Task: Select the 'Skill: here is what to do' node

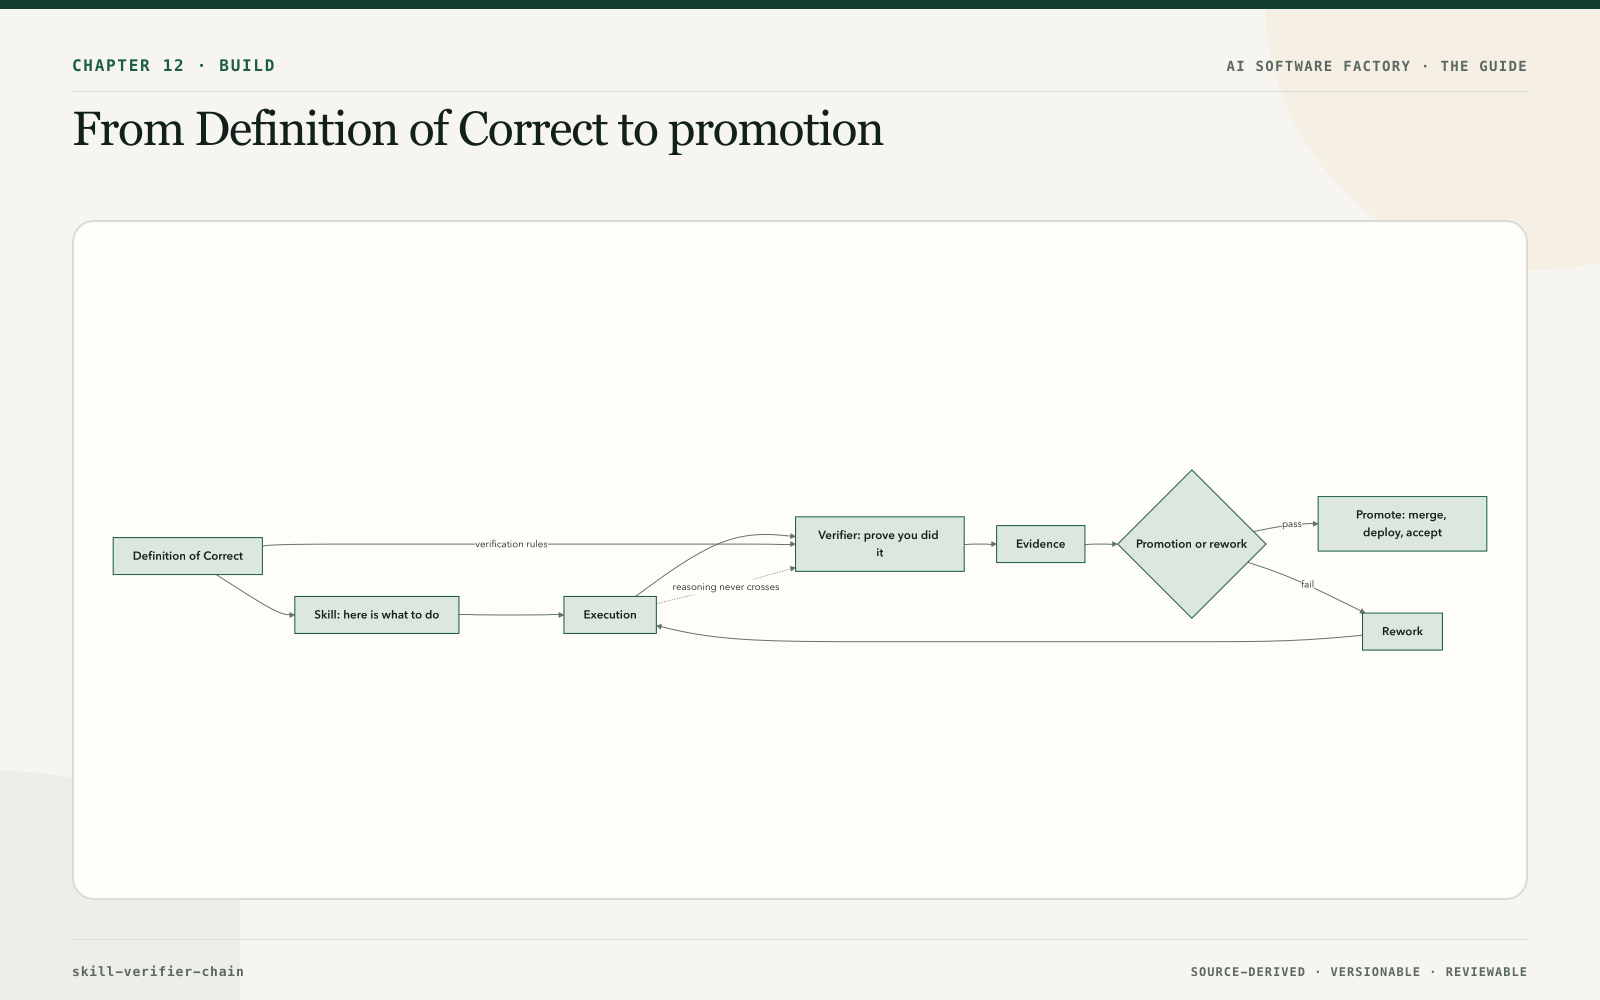Action: coord(377,615)
